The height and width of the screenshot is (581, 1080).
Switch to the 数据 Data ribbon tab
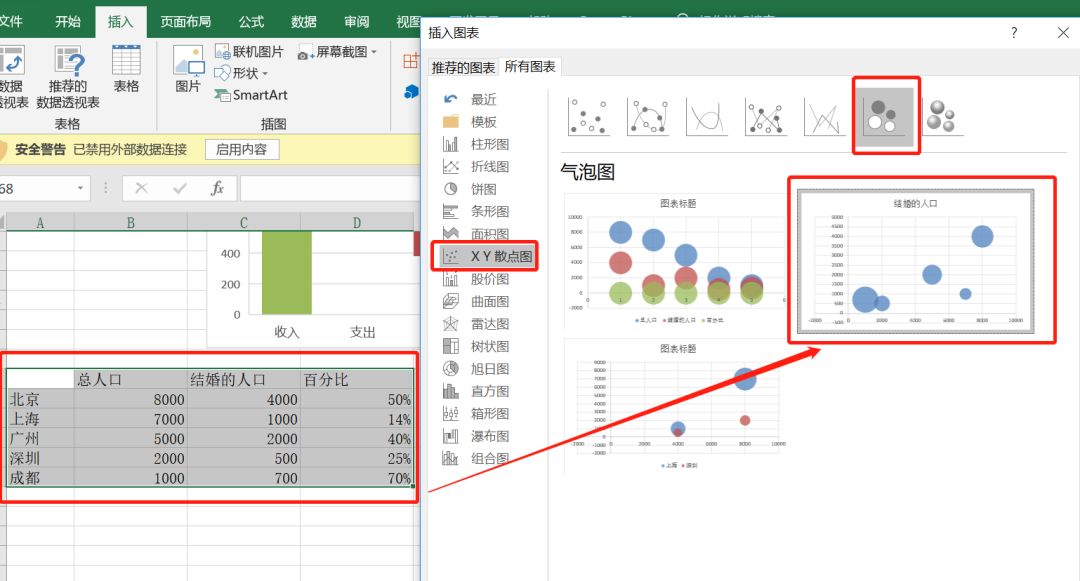[303, 21]
